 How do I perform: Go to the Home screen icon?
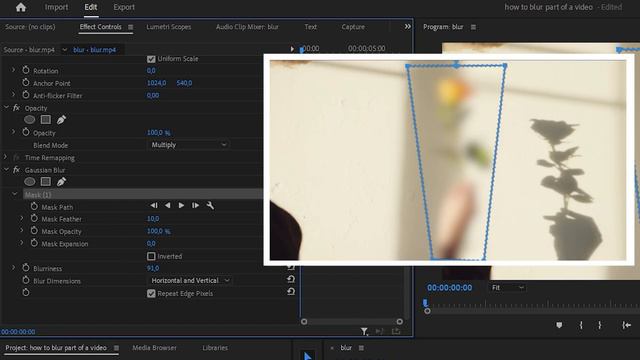[21, 7]
